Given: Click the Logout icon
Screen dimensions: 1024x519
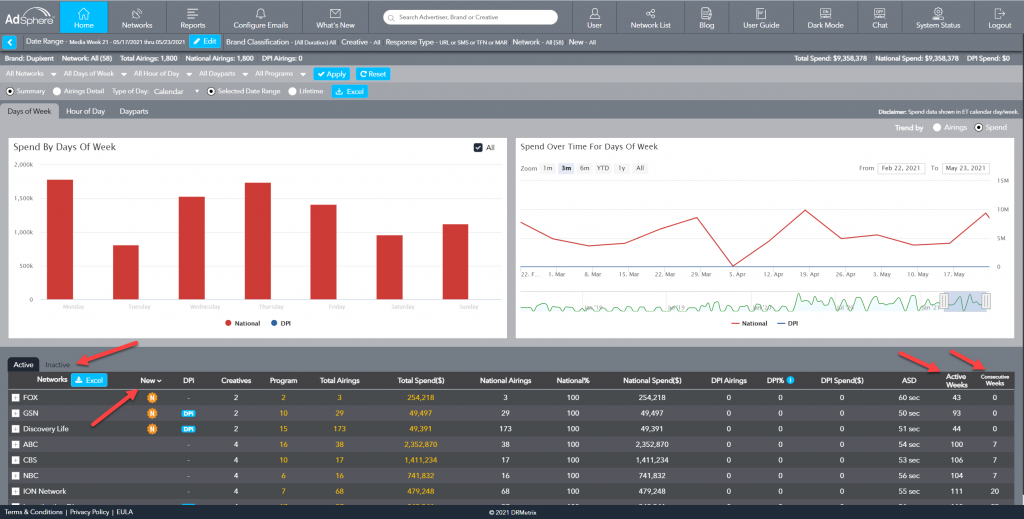Looking at the screenshot, I should coord(999,14).
